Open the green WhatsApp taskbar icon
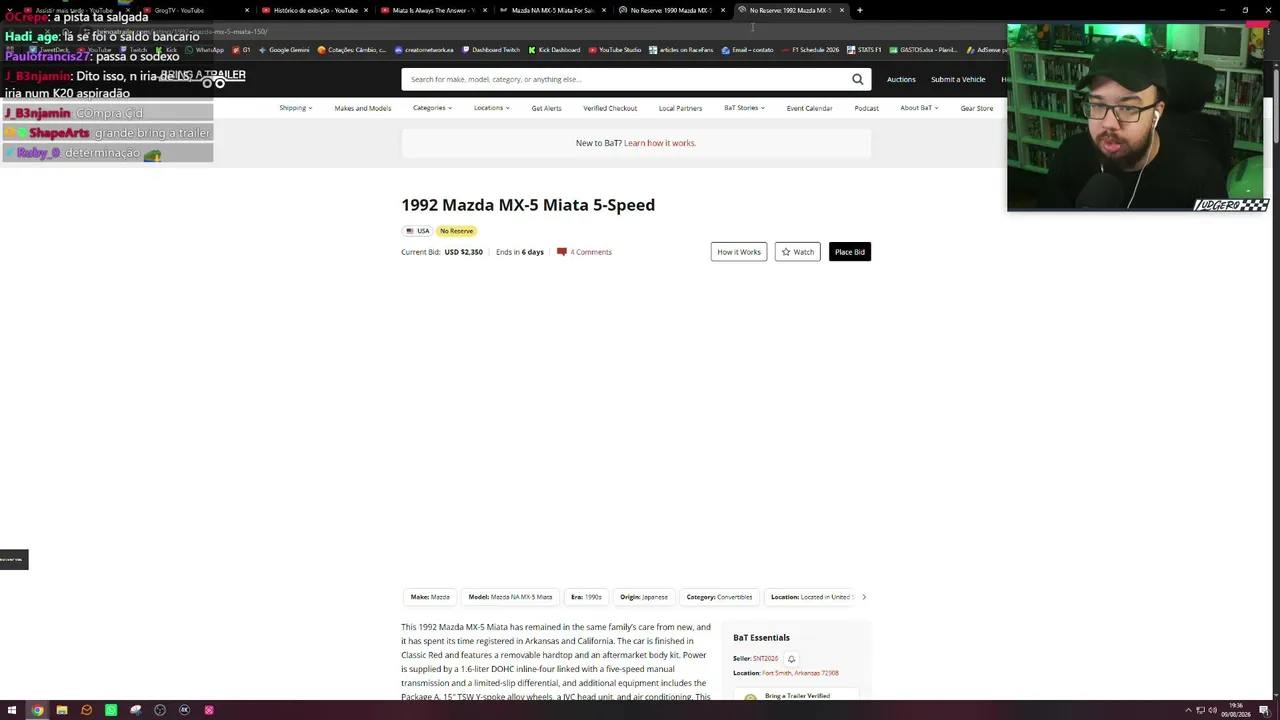Viewport: 1280px width, 720px height. [x=111, y=710]
